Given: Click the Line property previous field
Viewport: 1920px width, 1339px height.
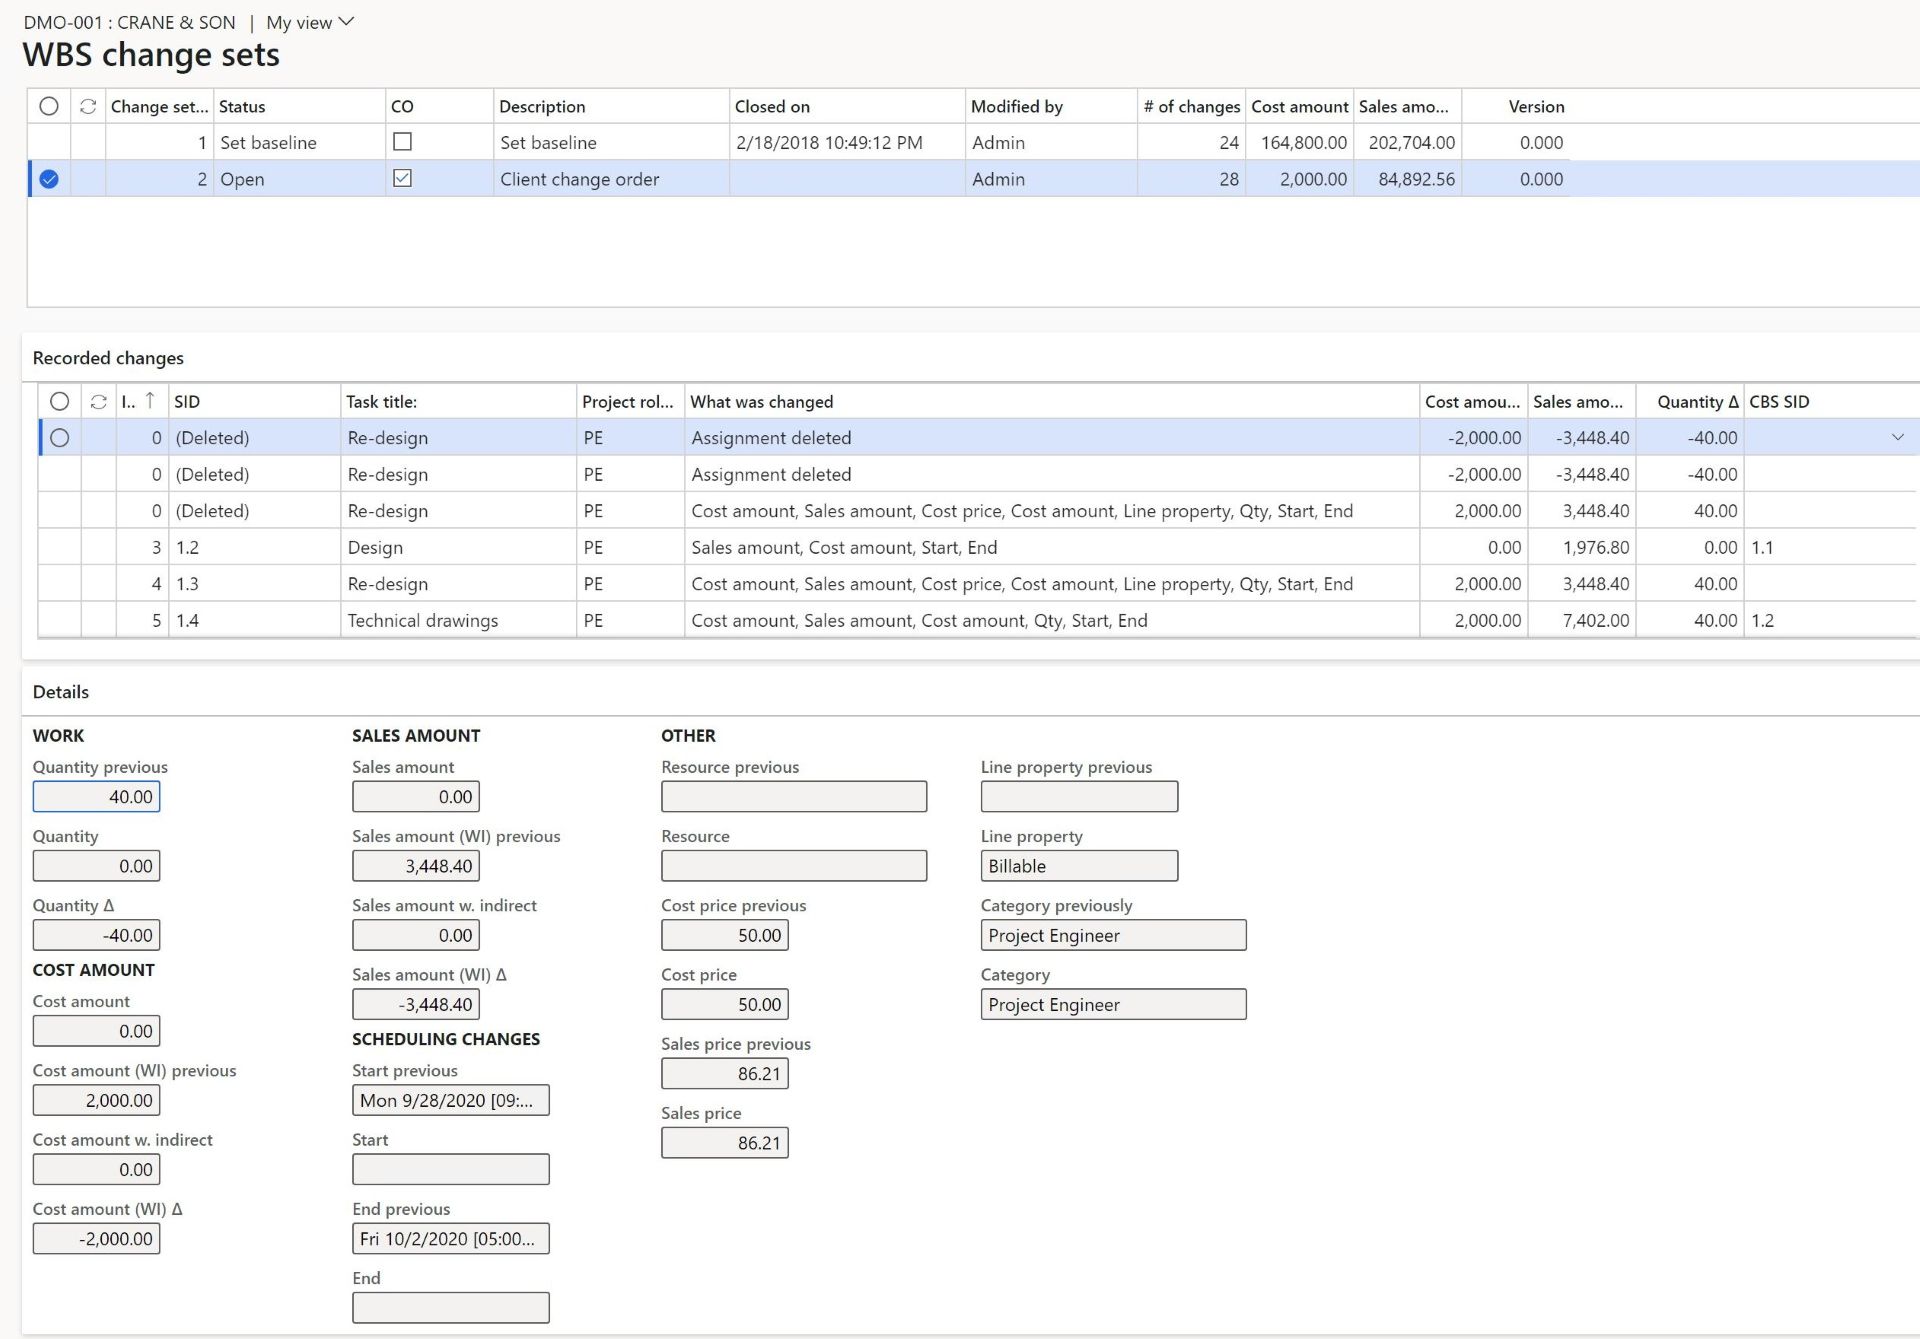Looking at the screenshot, I should pos(1079,796).
